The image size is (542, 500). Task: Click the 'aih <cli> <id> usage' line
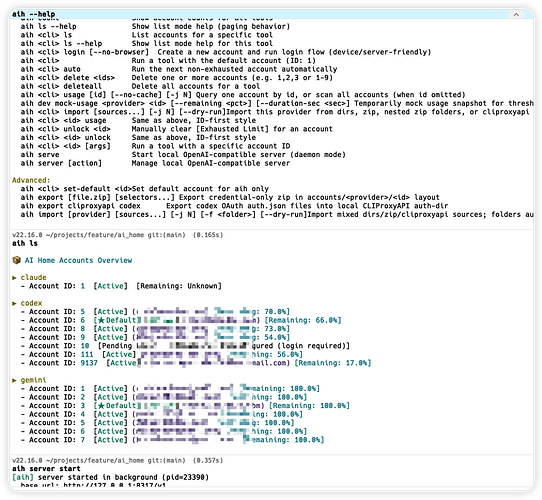[138, 120]
